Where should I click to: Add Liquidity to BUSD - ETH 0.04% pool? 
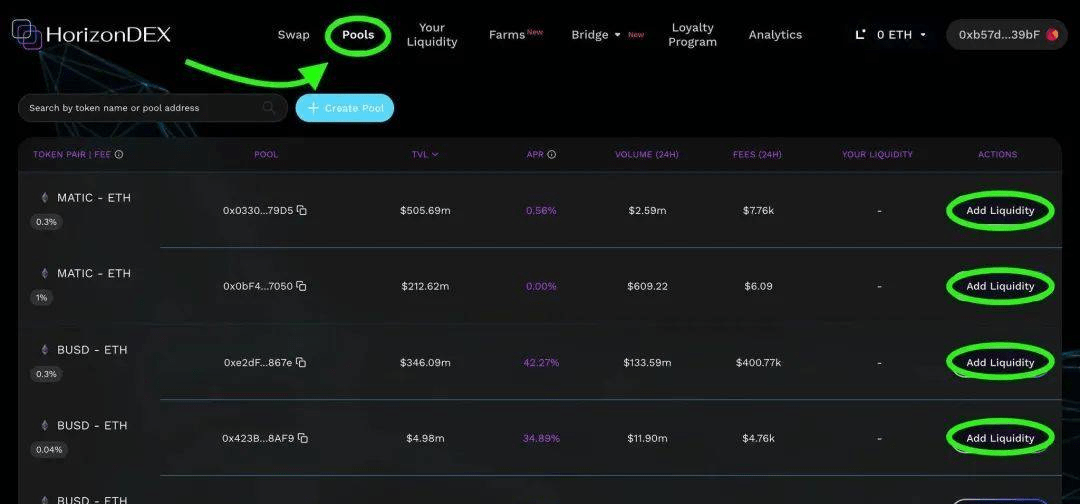(1000, 438)
